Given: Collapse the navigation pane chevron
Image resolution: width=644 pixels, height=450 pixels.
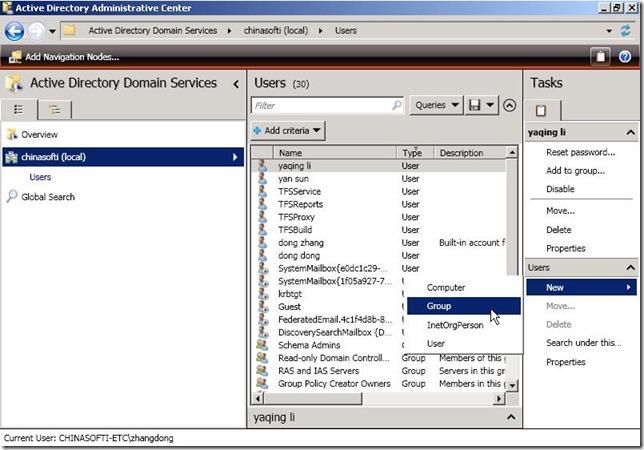Looking at the screenshot, I should click(236, 84).
